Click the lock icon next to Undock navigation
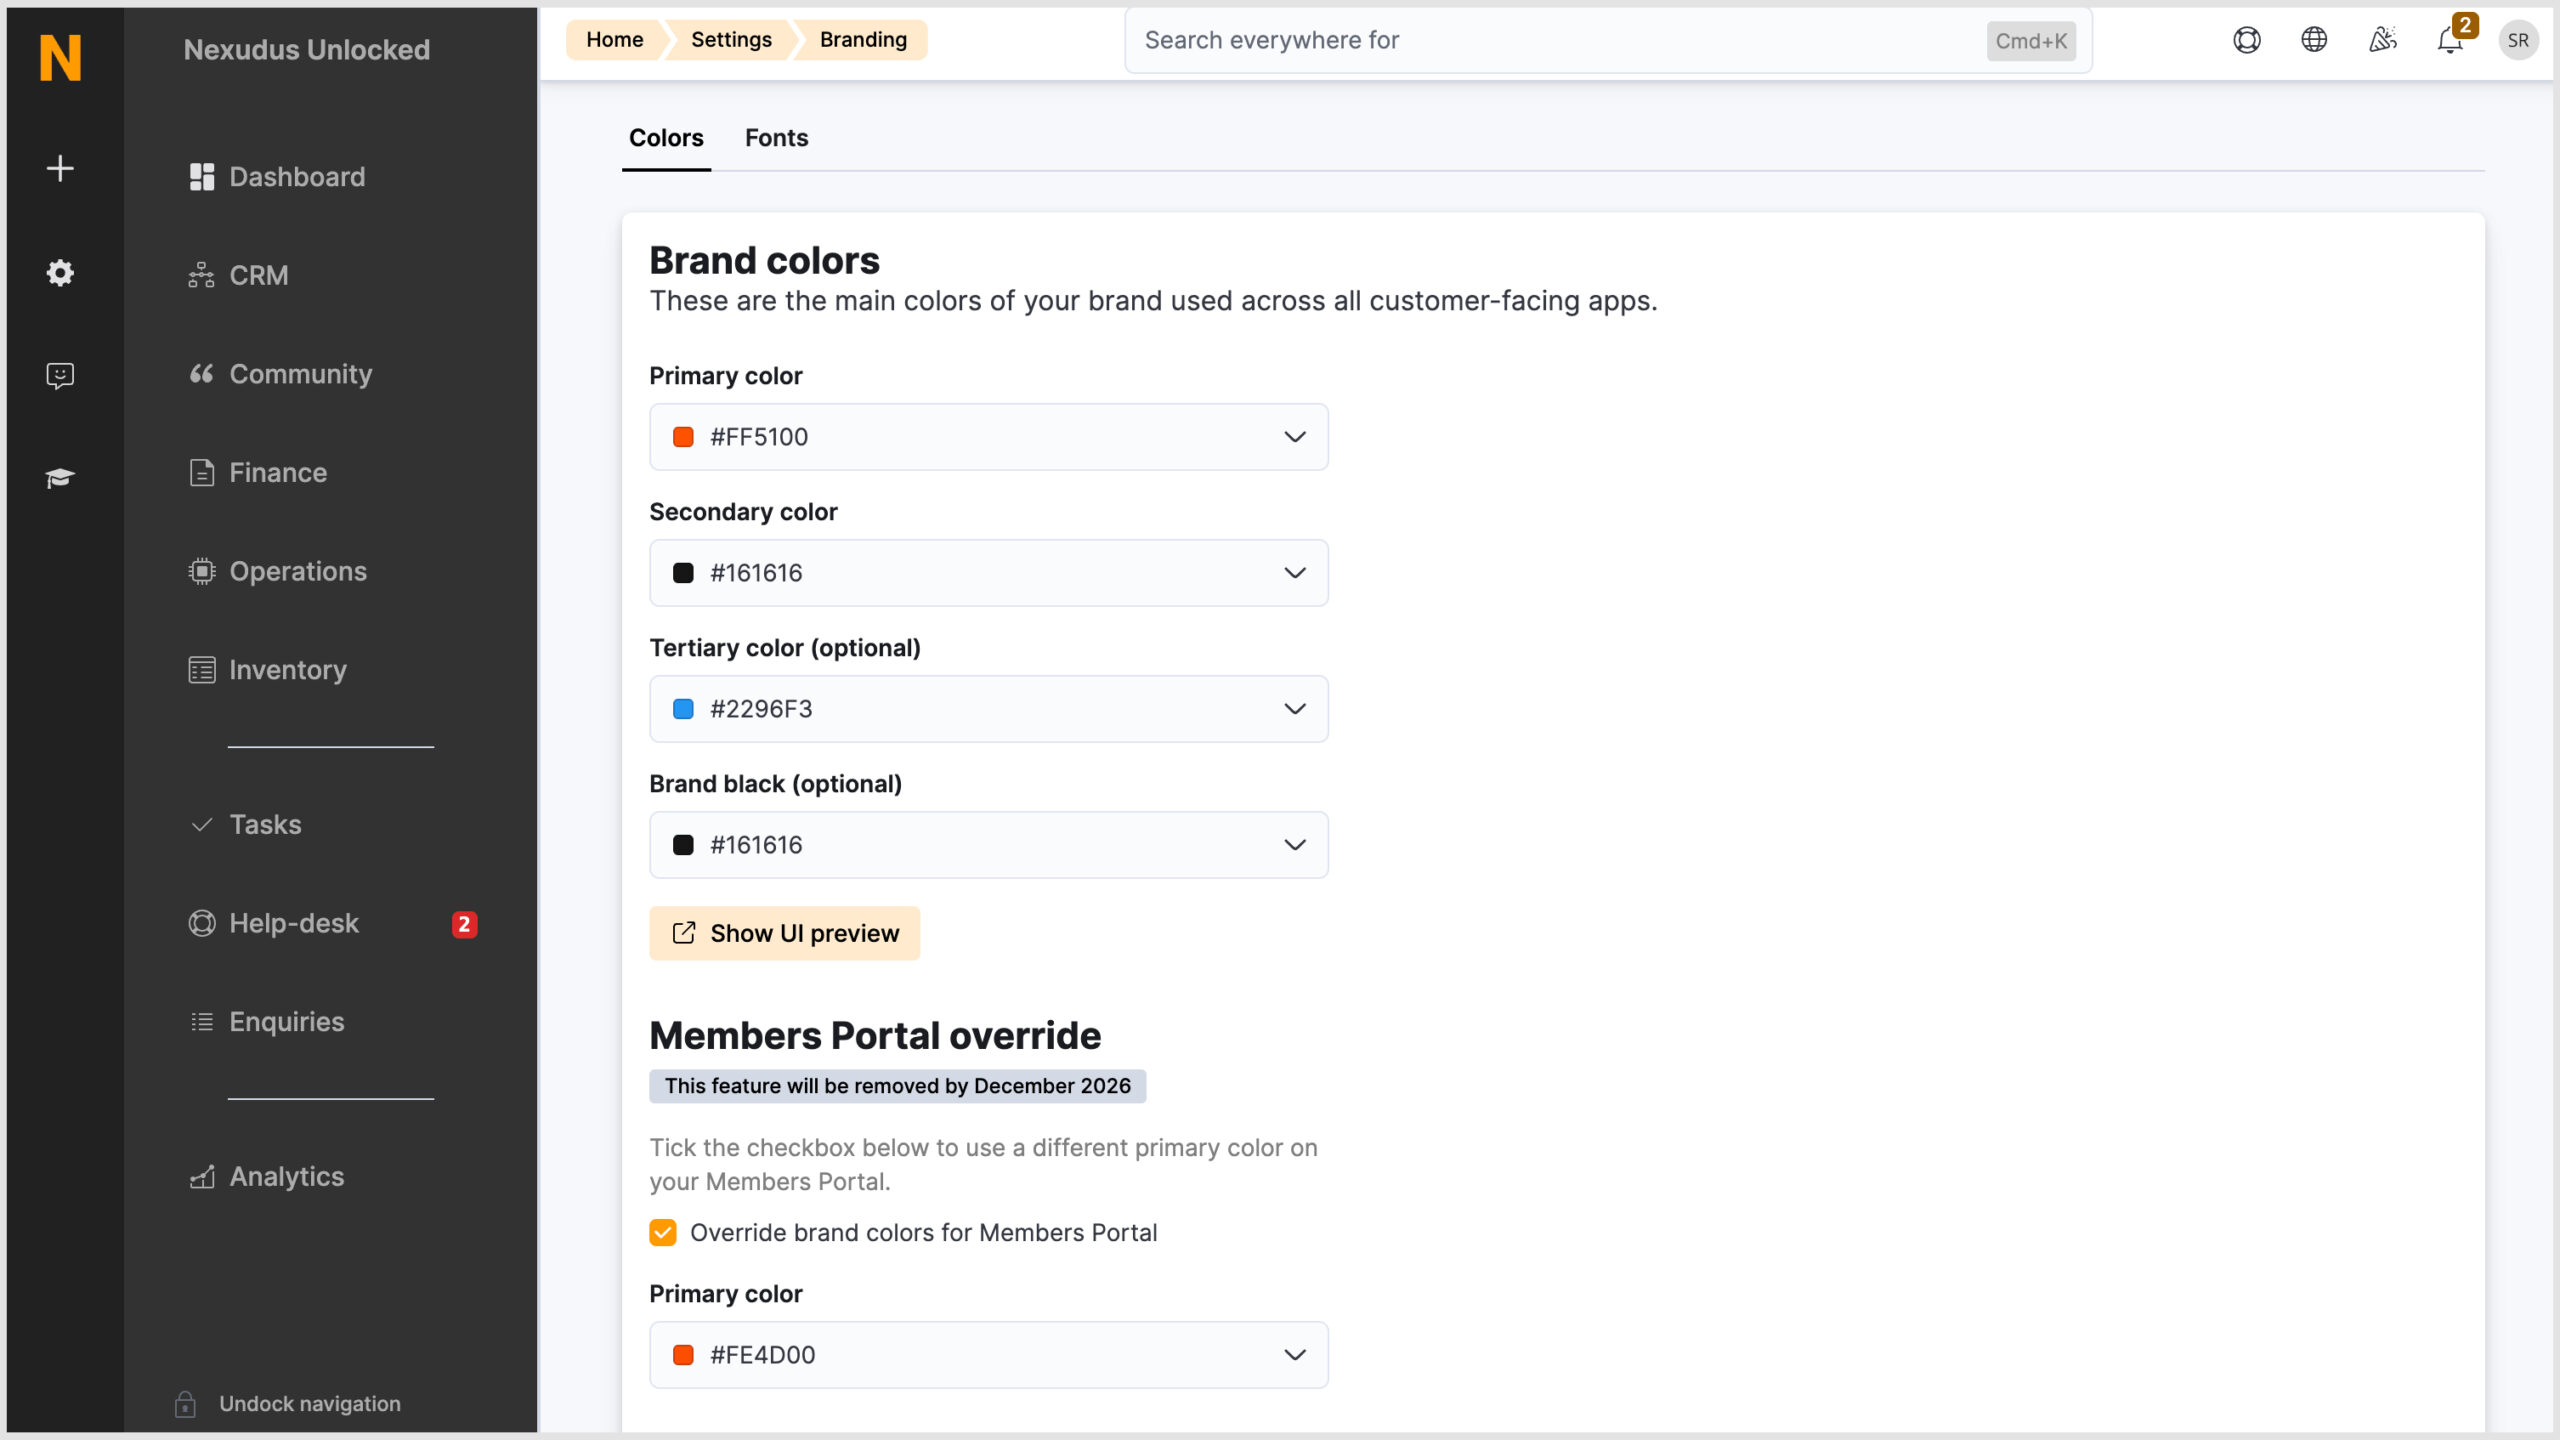2560x1440 pixels. [x=185, y=1404]
